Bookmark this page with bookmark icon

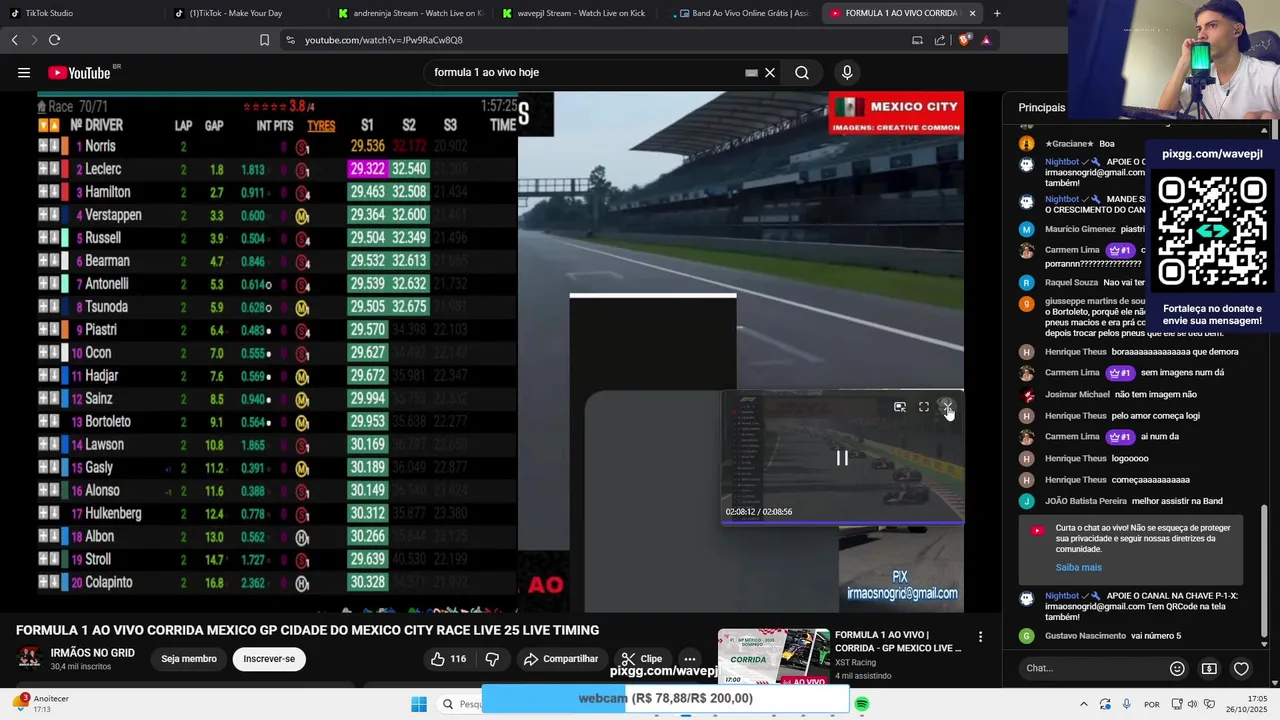(264, 40)
